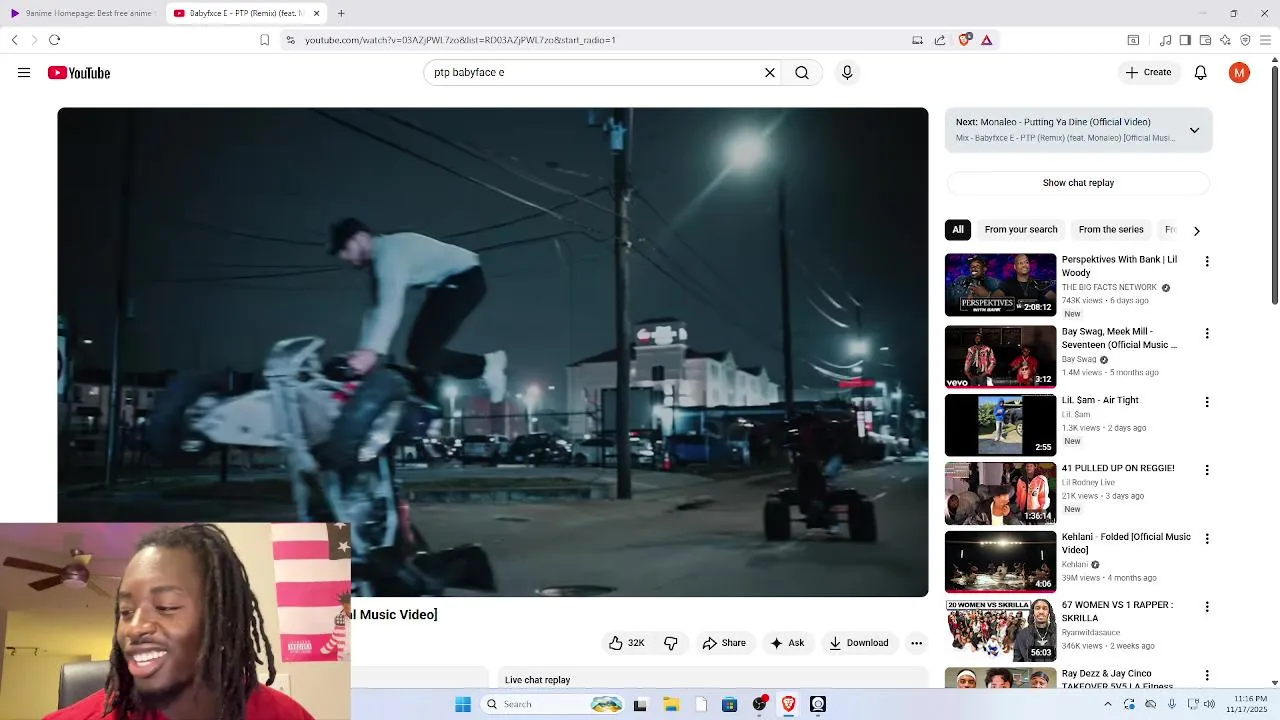Like the video (32K thumbs up)

click(x=626, y=643)
